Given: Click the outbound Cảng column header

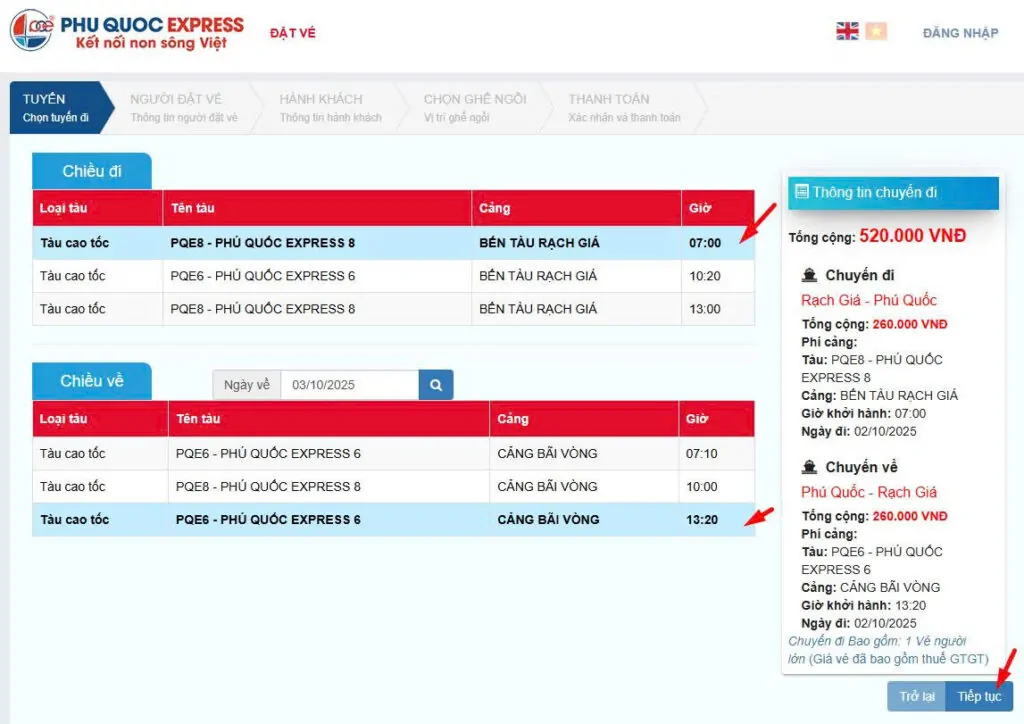Looking at the screenshot, I should click(576, 208).
